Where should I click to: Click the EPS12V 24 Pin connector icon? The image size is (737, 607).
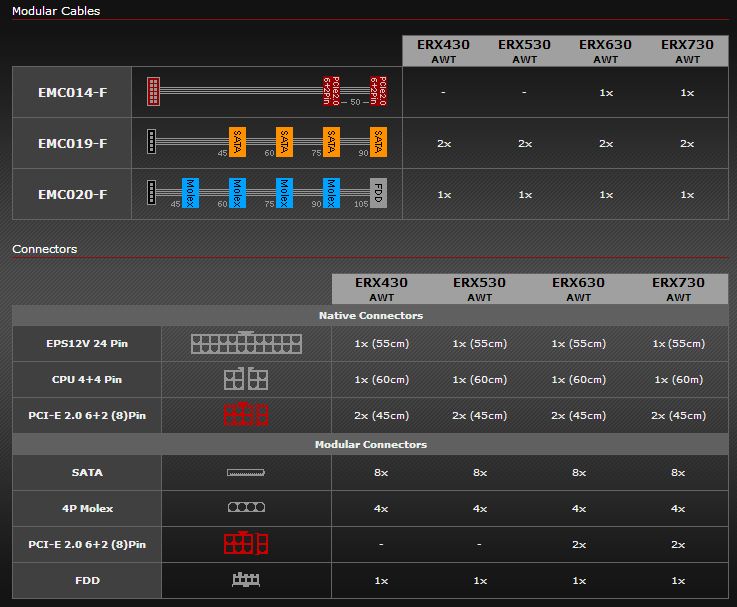(246, 343)
